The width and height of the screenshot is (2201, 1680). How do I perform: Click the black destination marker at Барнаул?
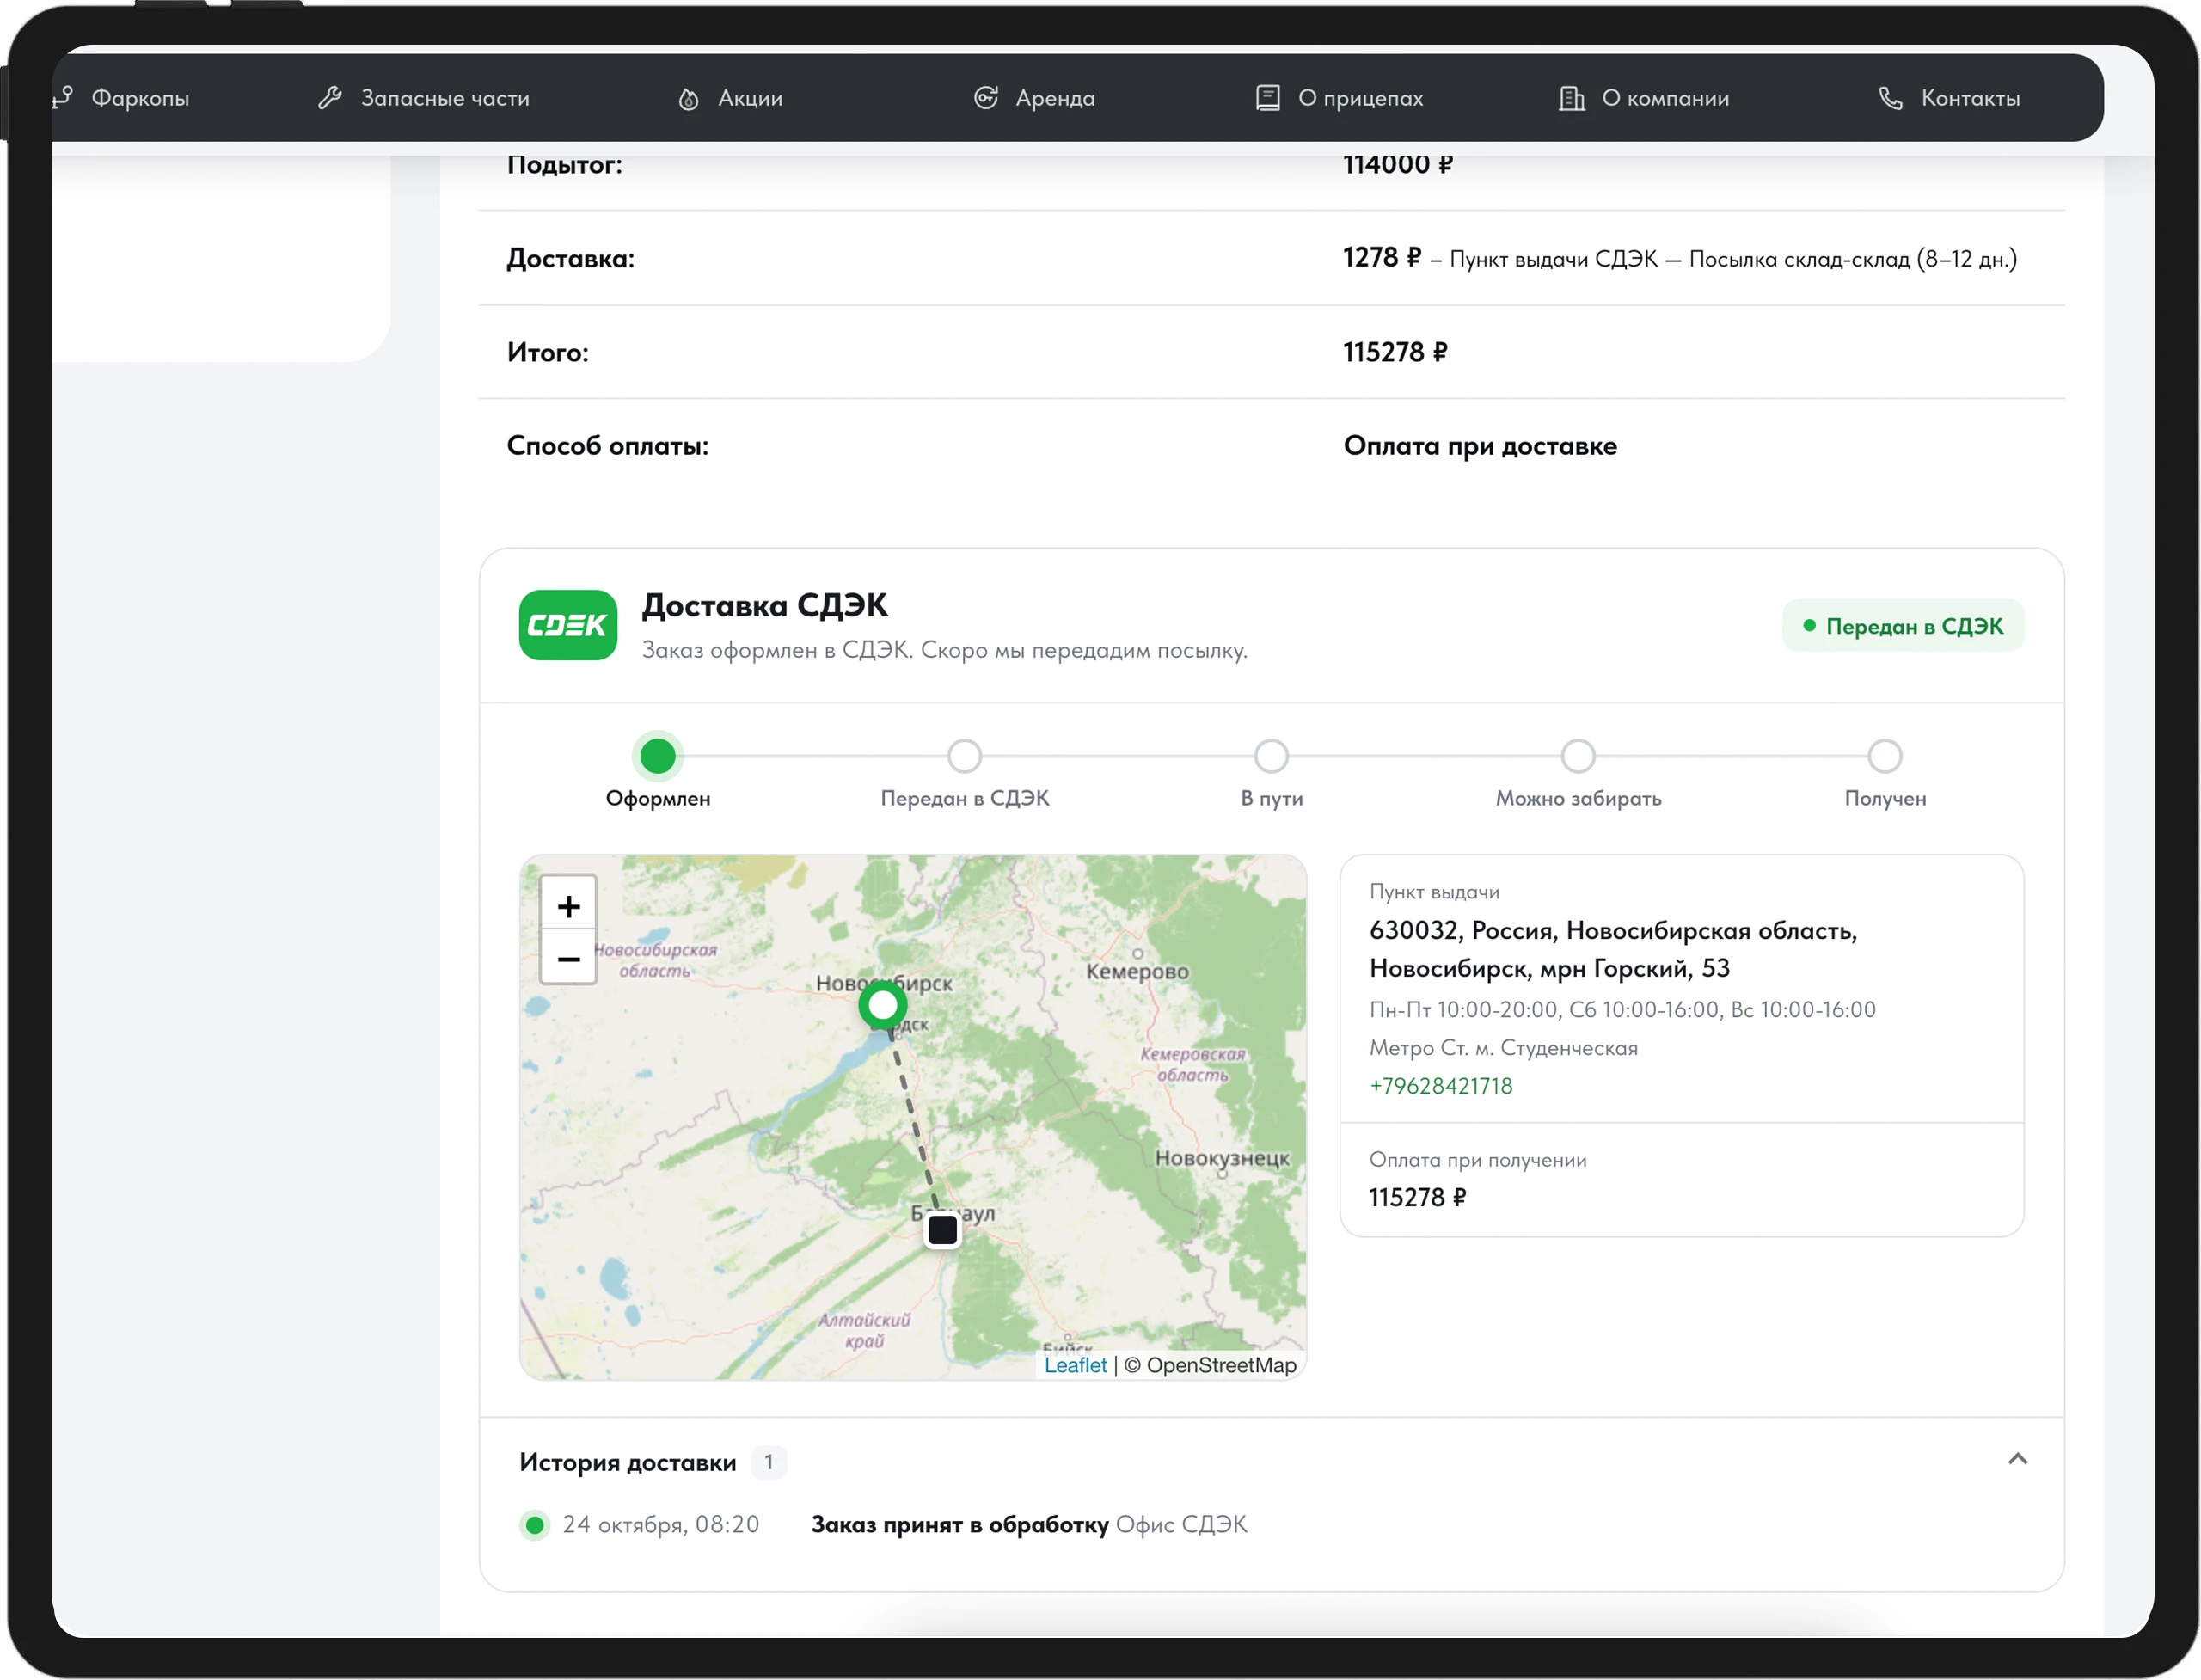pyautogui.click(x=942, y=1229)
